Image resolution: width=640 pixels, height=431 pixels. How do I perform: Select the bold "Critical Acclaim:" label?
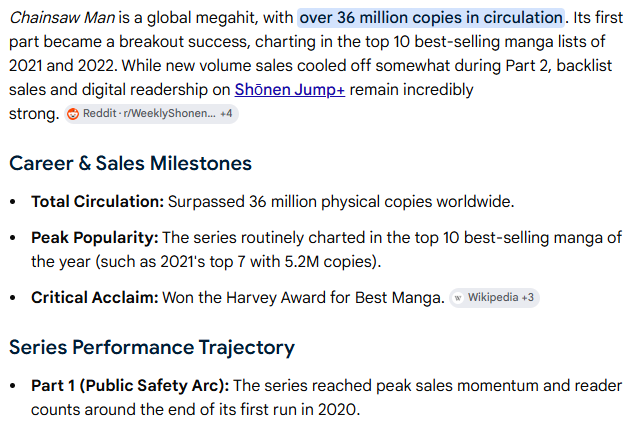(95, 298)
